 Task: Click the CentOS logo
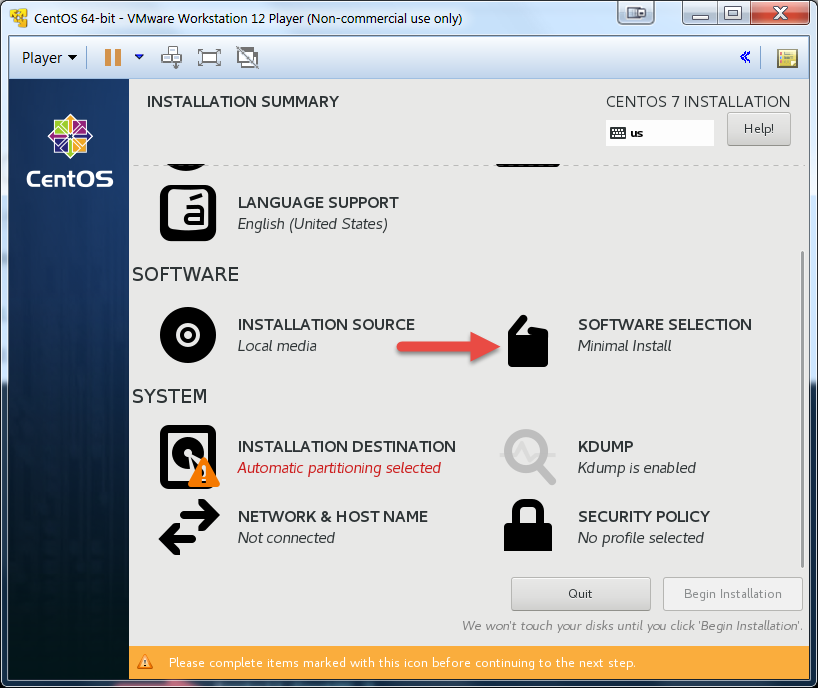coord(70,151)
